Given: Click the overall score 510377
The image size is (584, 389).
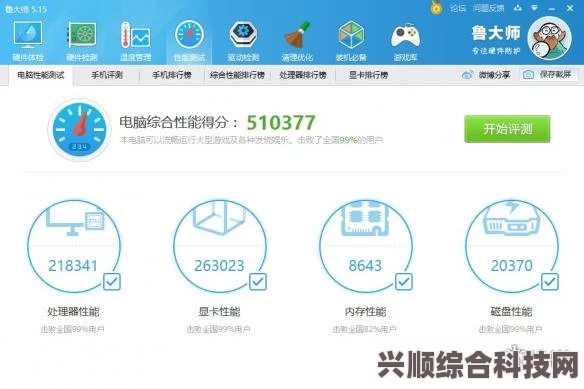Looking at the screenshot, I should coord(281,123).
